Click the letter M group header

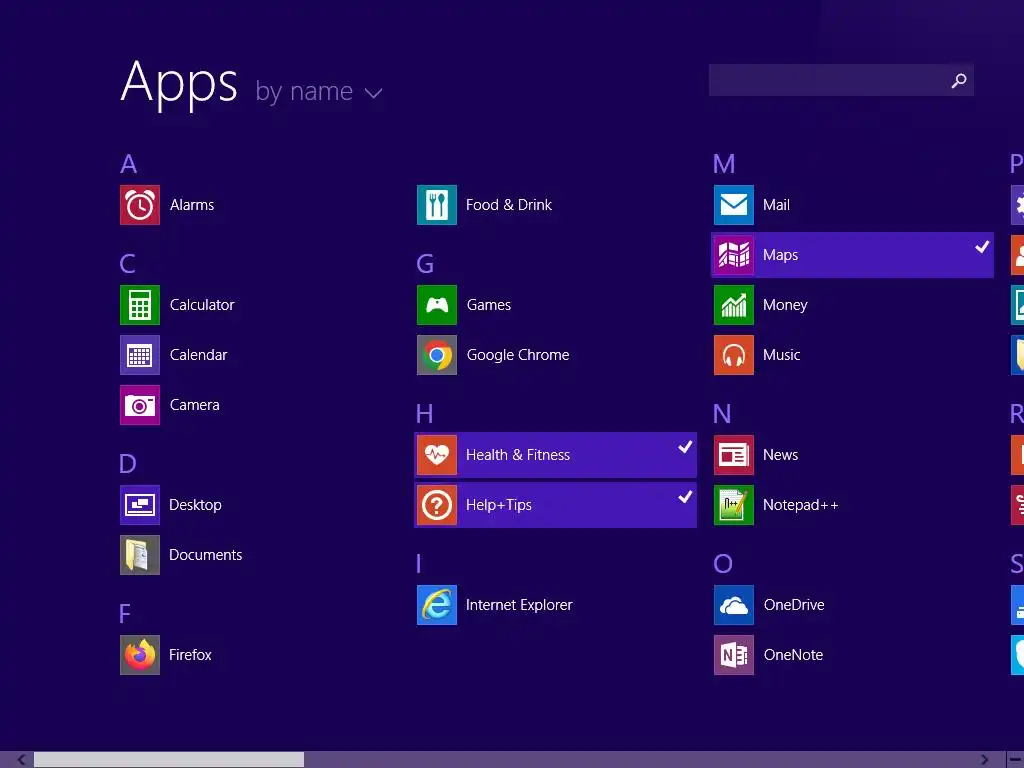pos(724,164)
